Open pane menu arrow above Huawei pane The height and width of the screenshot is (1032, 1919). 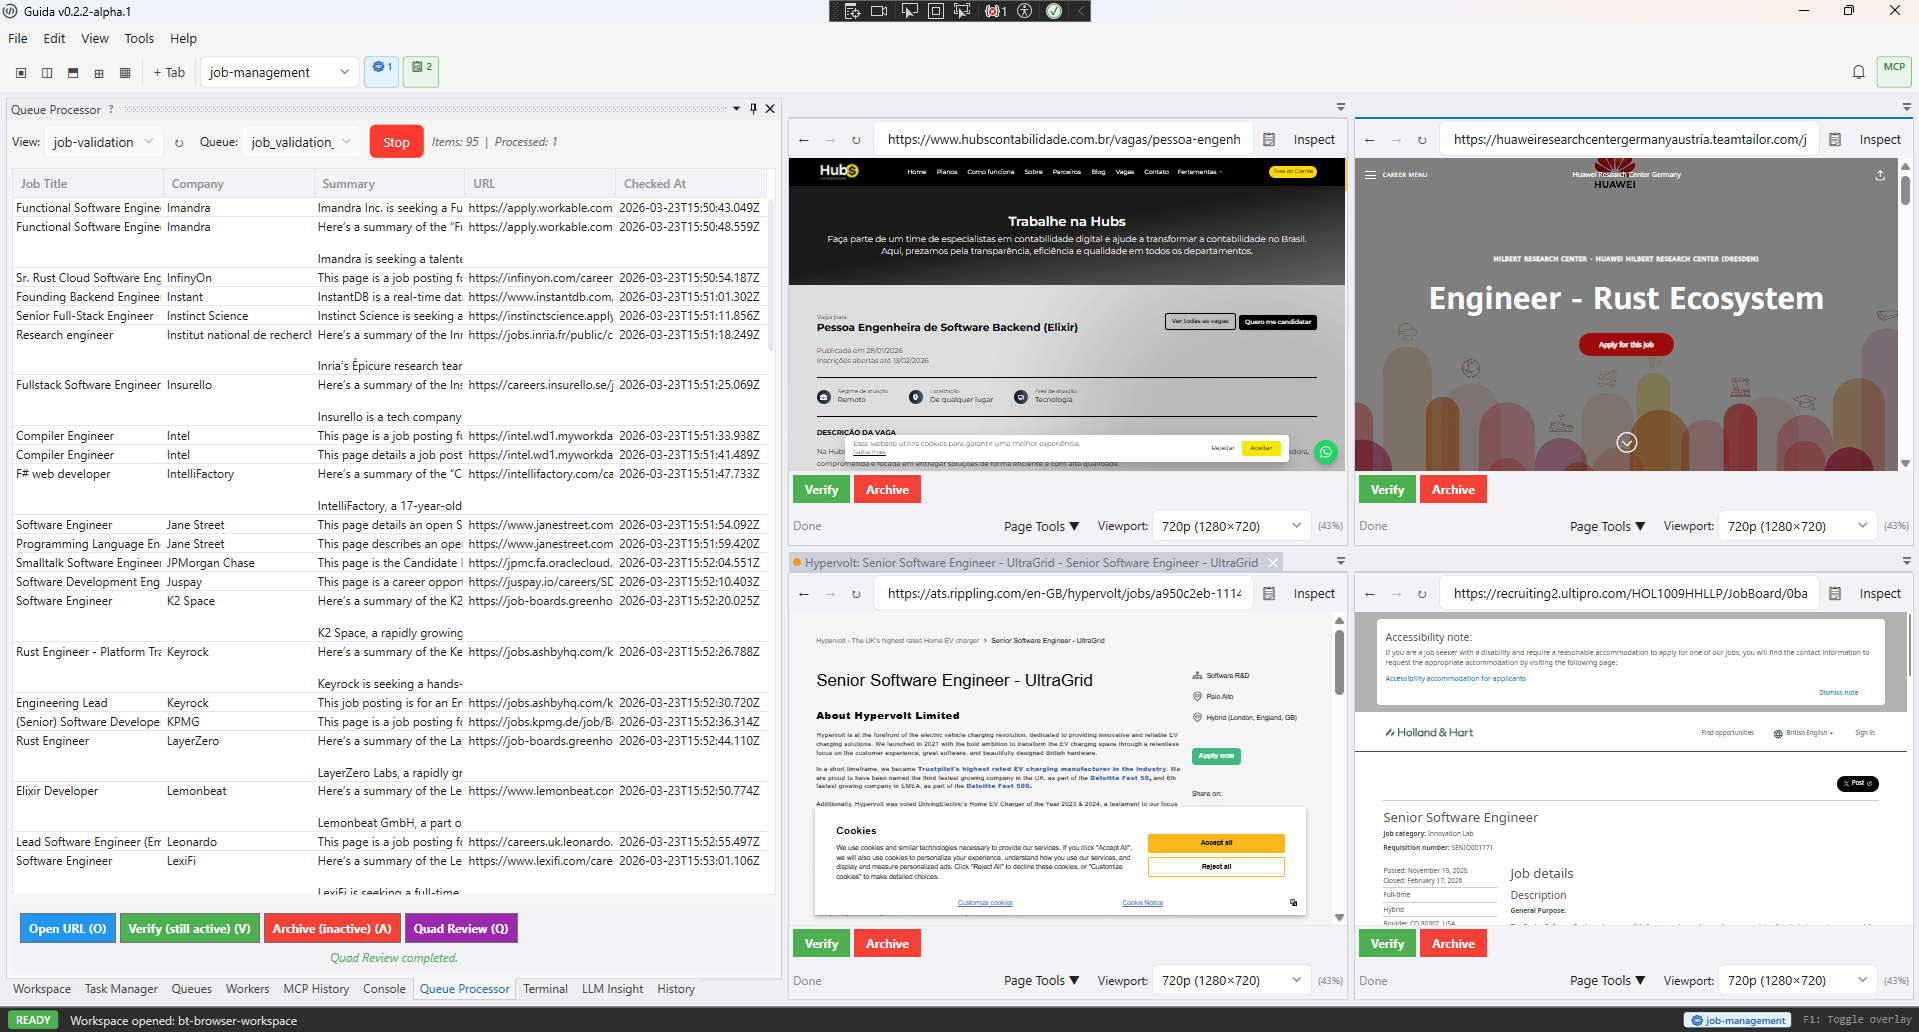click(1906, 107)
